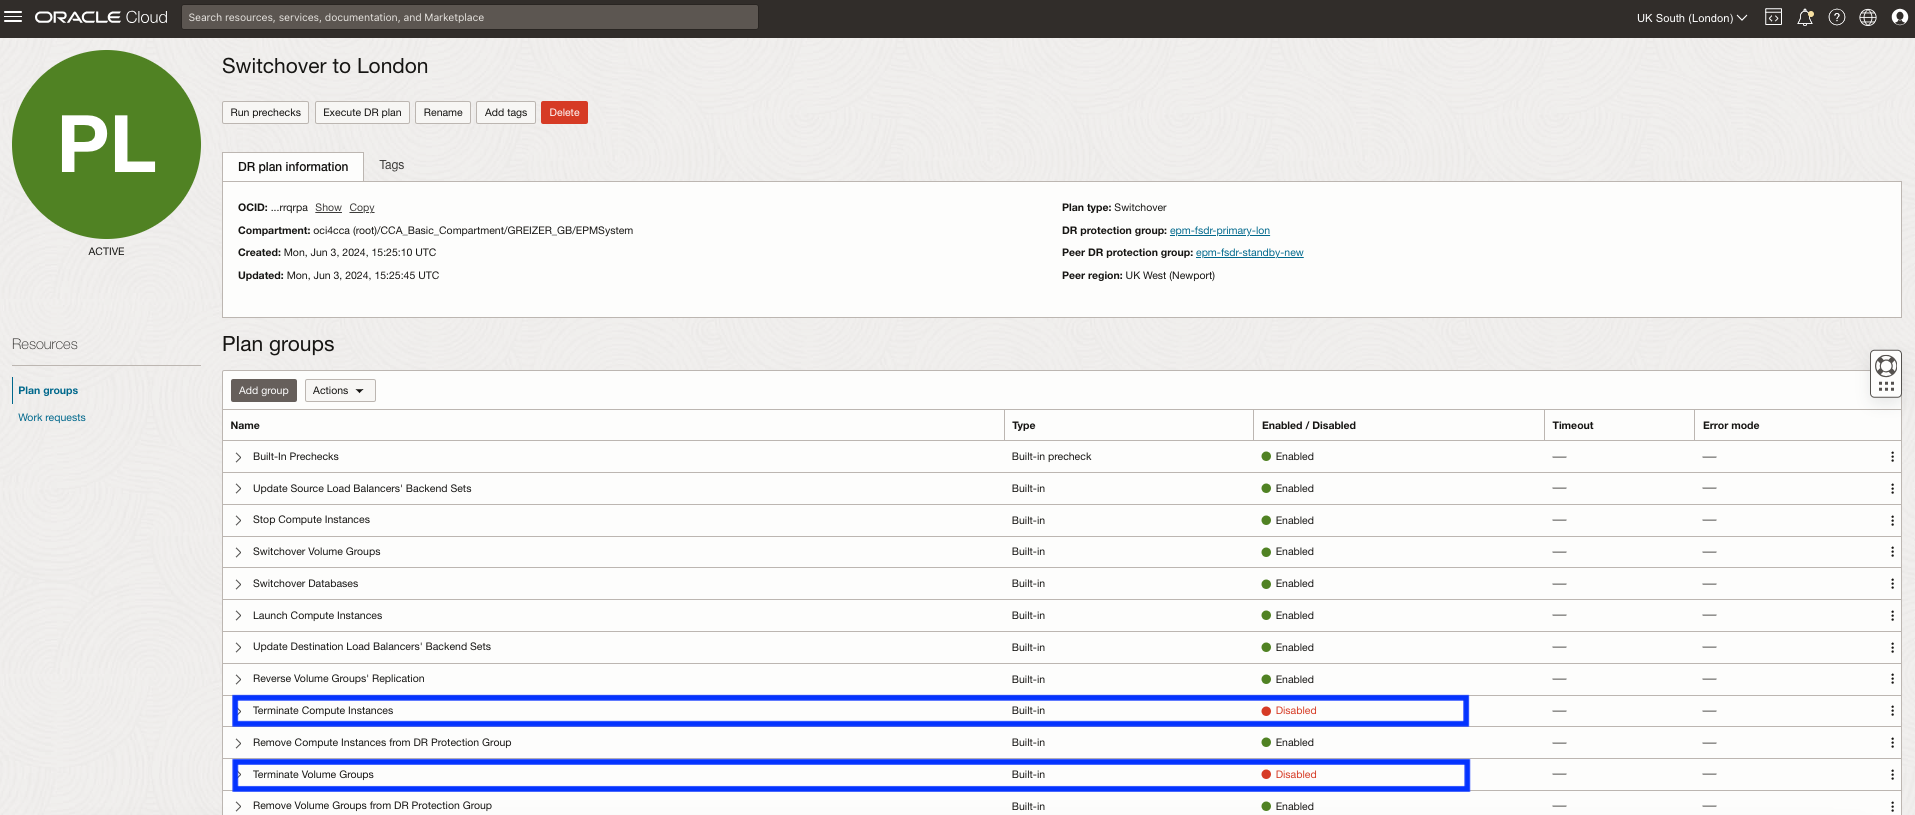Open the UK South (London) region selector
The height and width of the screenshot is (815, 1915).
click(x=1691, y=18)
